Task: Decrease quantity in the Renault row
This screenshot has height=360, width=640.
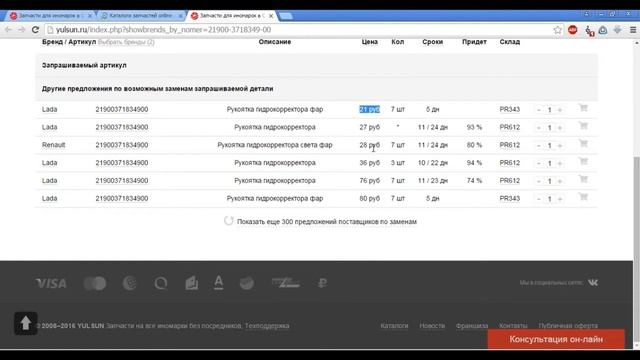Action: pos(539,145)
